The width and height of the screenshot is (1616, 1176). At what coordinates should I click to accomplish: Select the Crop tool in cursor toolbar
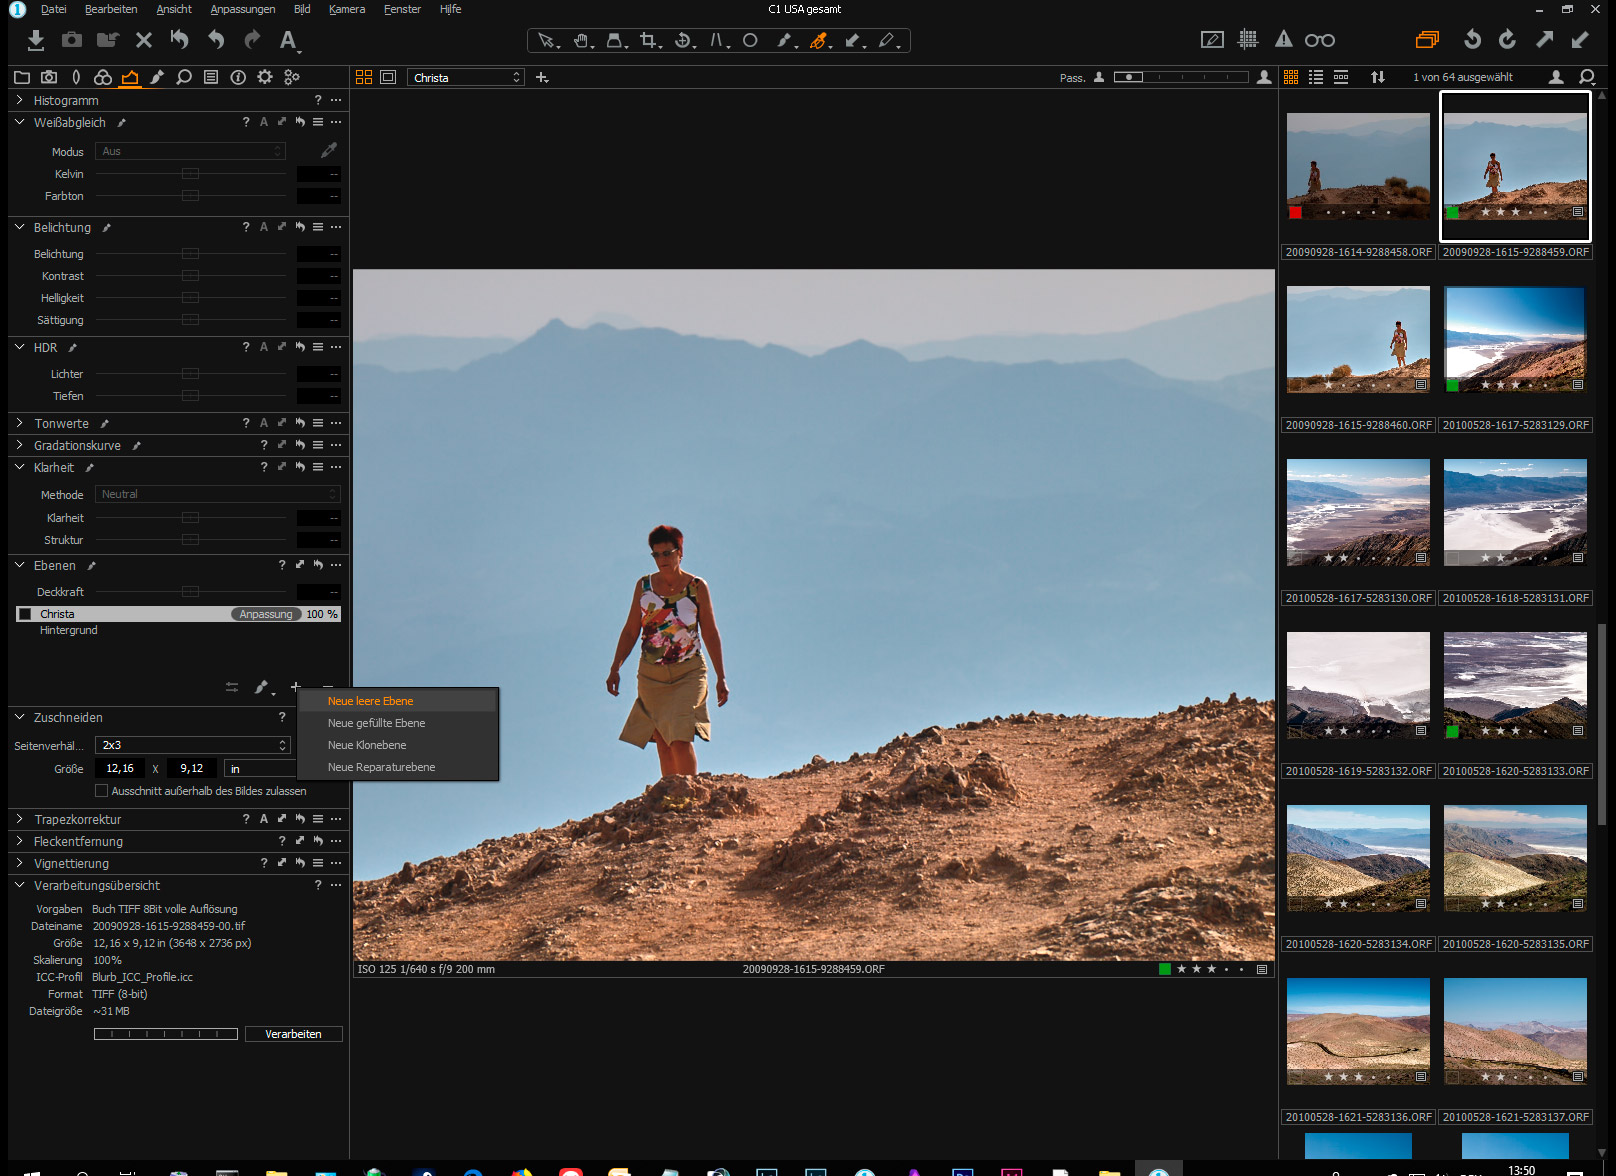click(649, 40)
